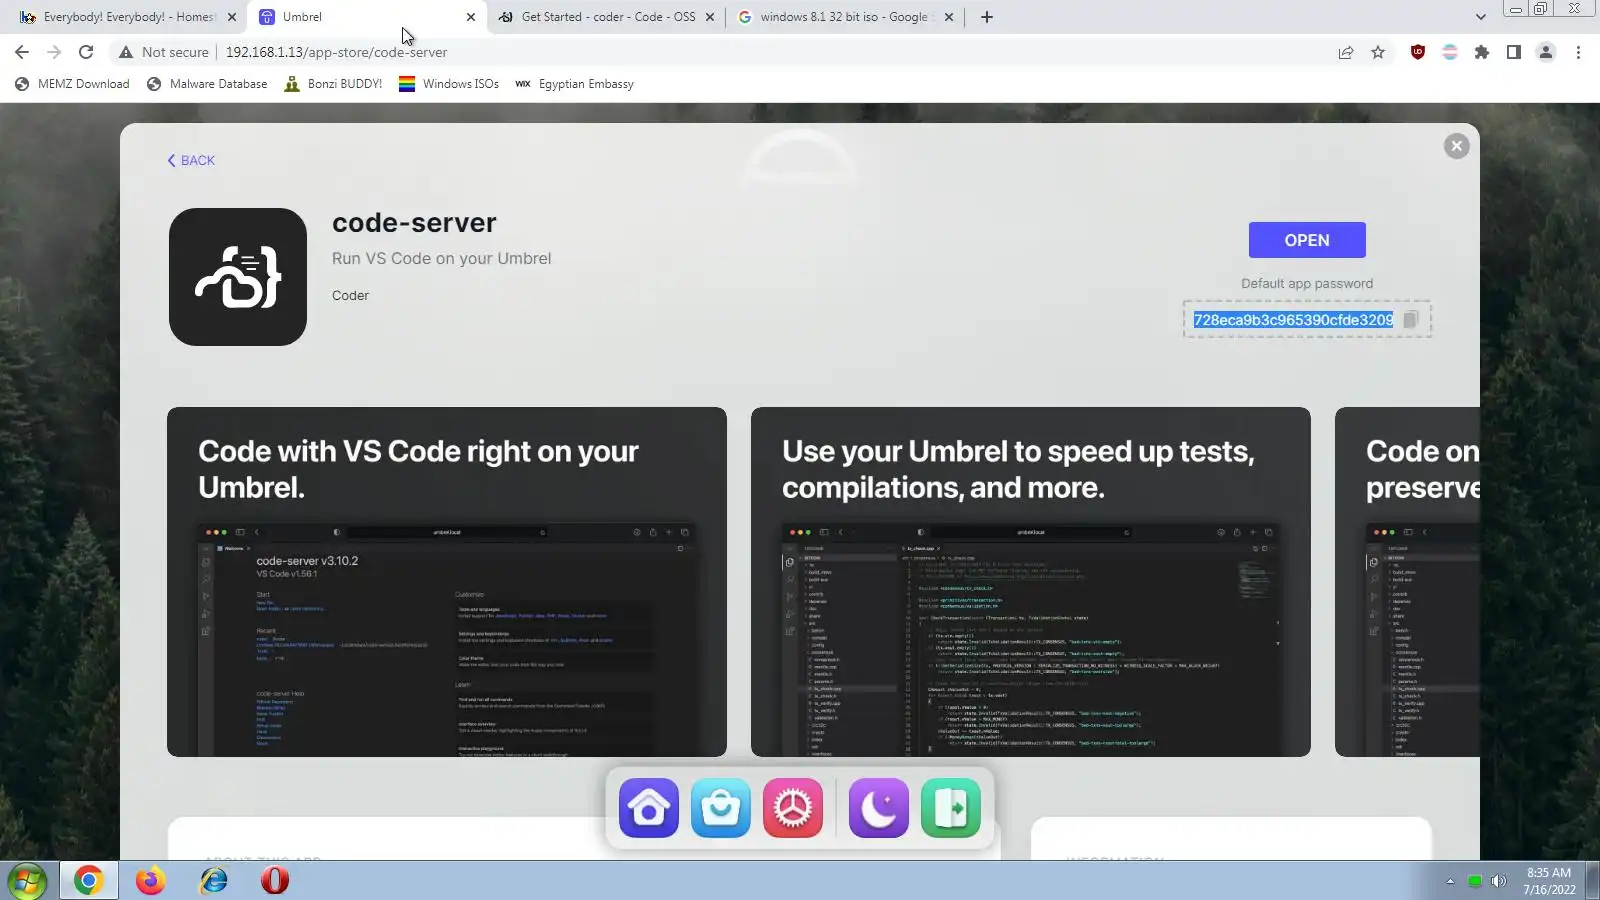Click the default app password field
This screenshot has width=1600, height=900.
click(1307, 320)
